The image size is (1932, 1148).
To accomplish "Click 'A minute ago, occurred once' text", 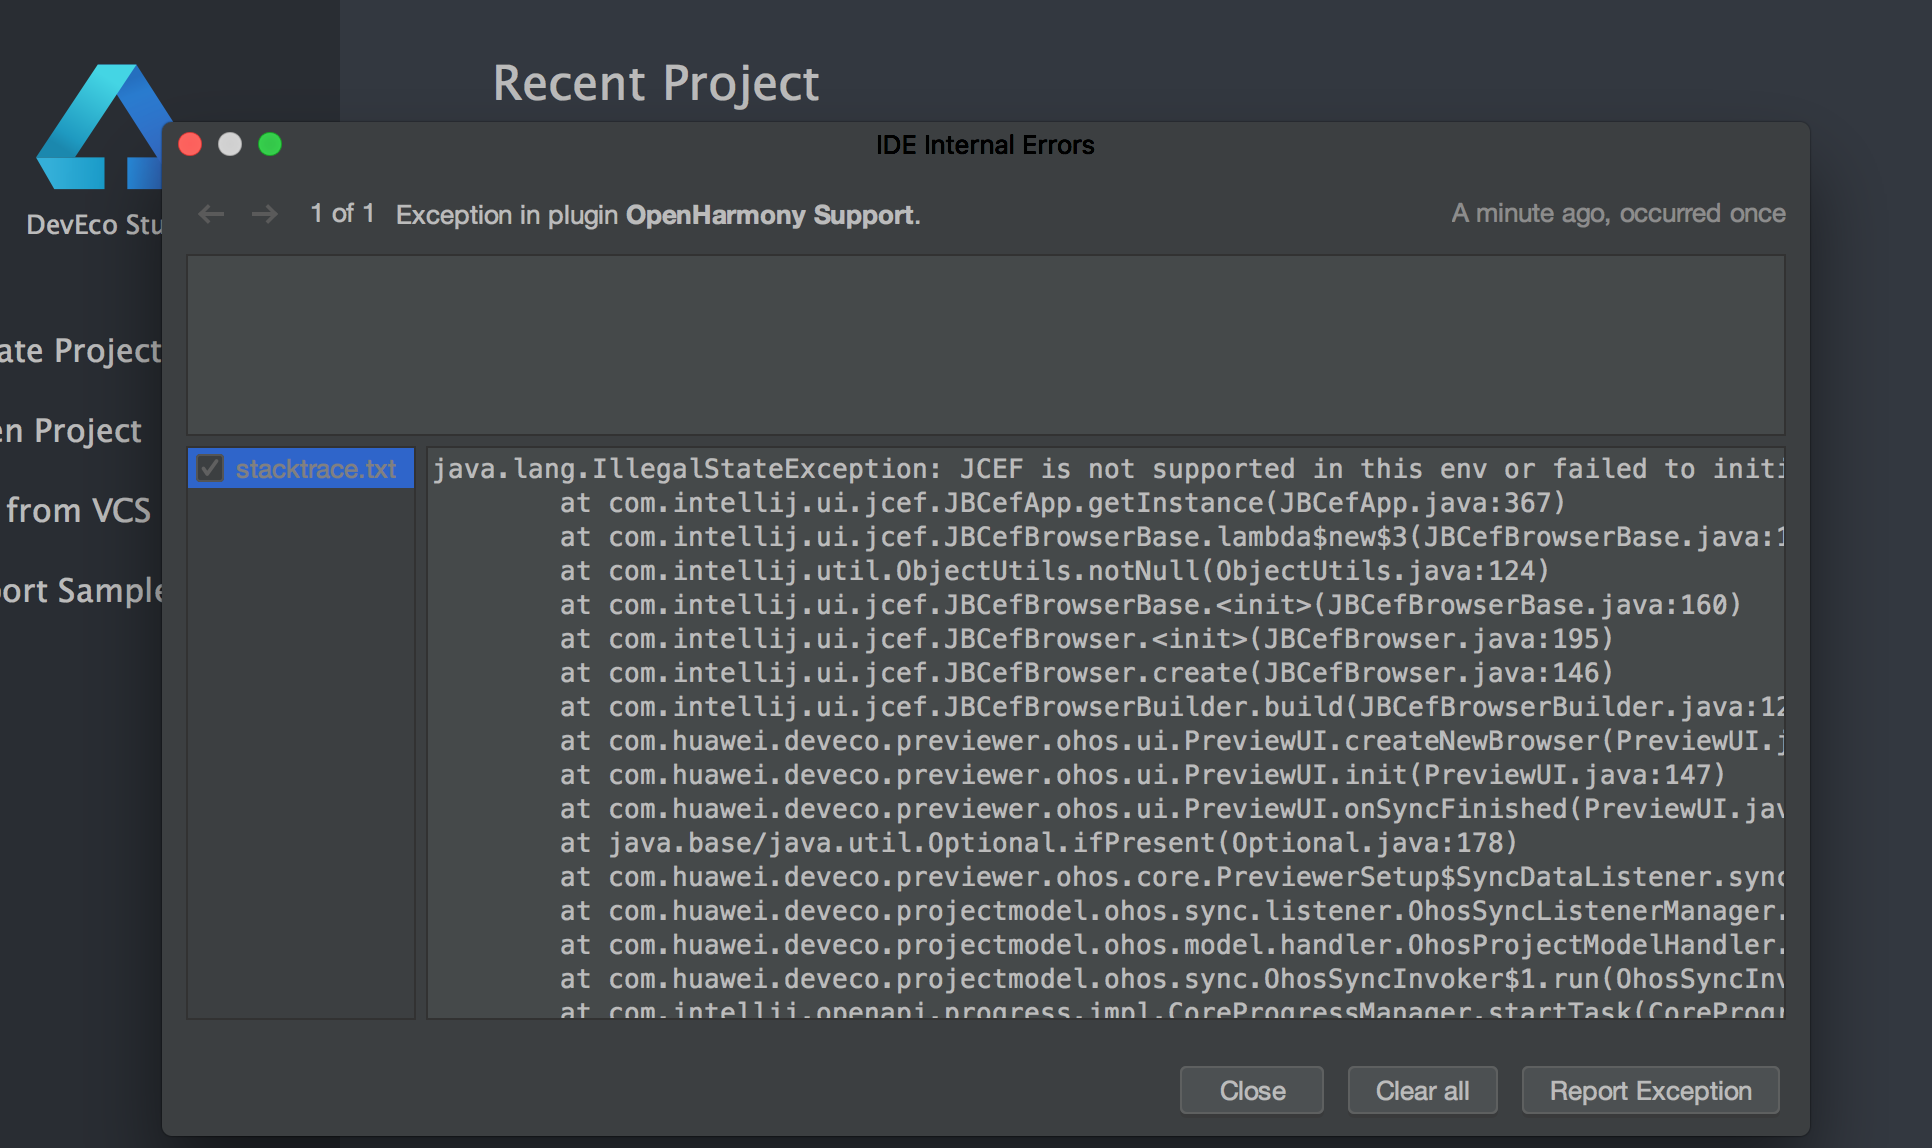I will 1618,214.
